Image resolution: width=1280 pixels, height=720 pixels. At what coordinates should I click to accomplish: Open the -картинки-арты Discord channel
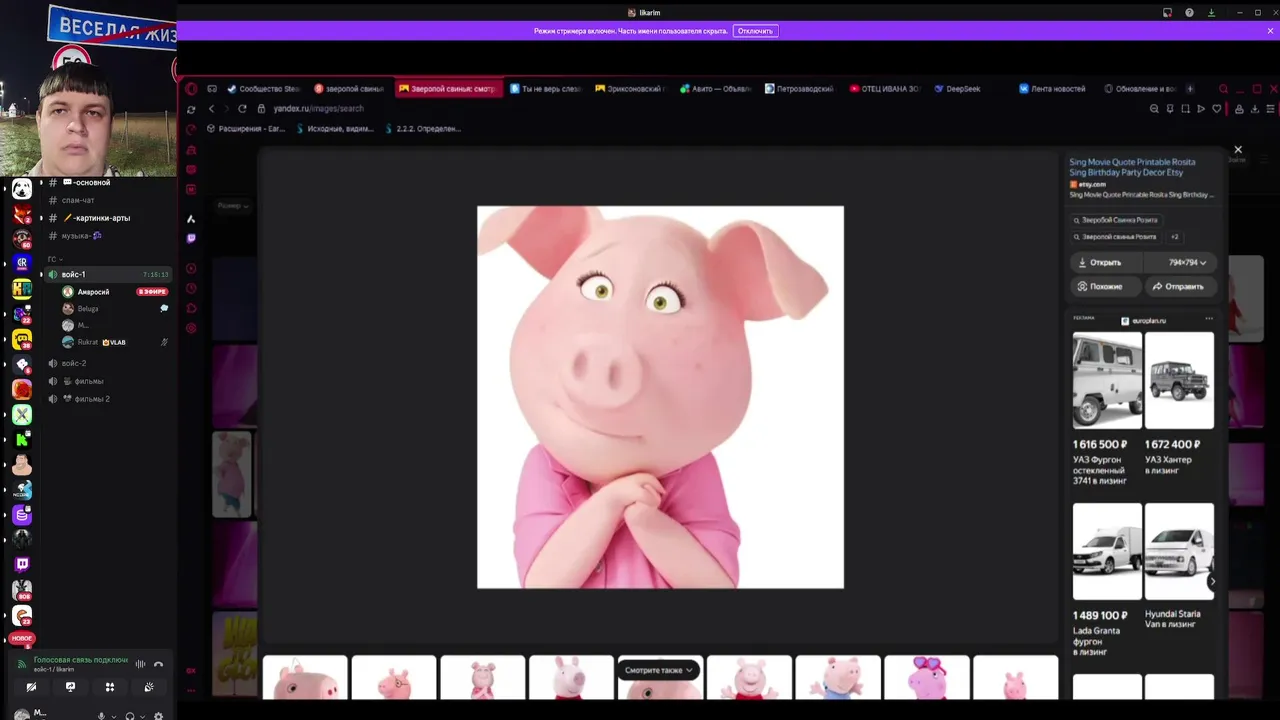click(108, 218)
